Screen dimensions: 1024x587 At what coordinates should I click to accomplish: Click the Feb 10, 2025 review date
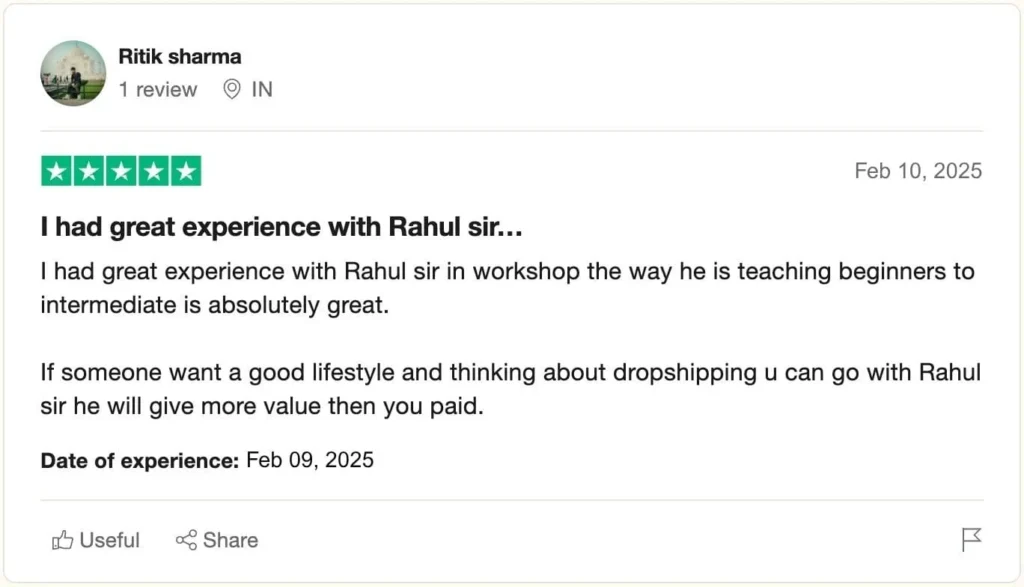click(x=918, y=171)
